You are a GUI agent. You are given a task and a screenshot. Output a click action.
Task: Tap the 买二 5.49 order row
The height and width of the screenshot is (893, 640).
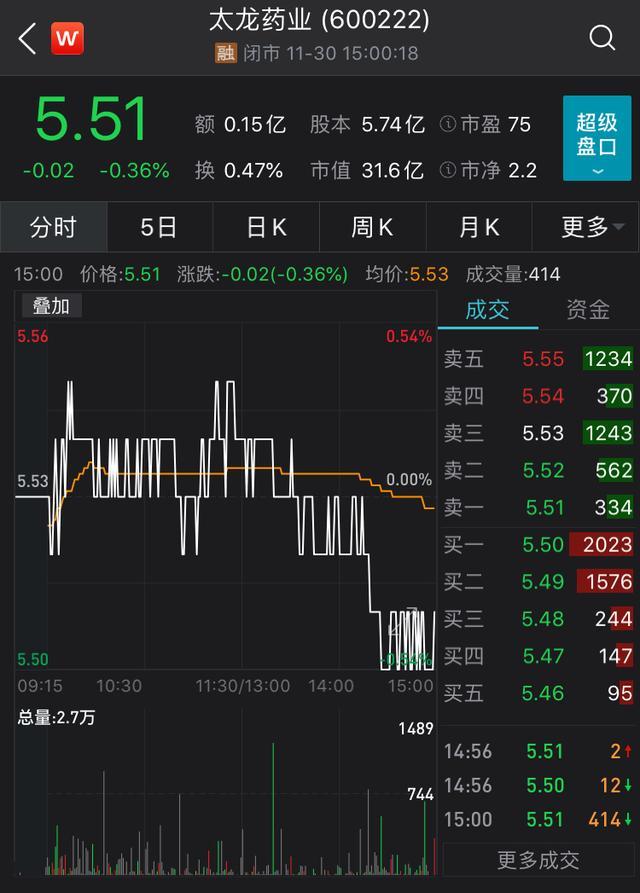(538, 581)
